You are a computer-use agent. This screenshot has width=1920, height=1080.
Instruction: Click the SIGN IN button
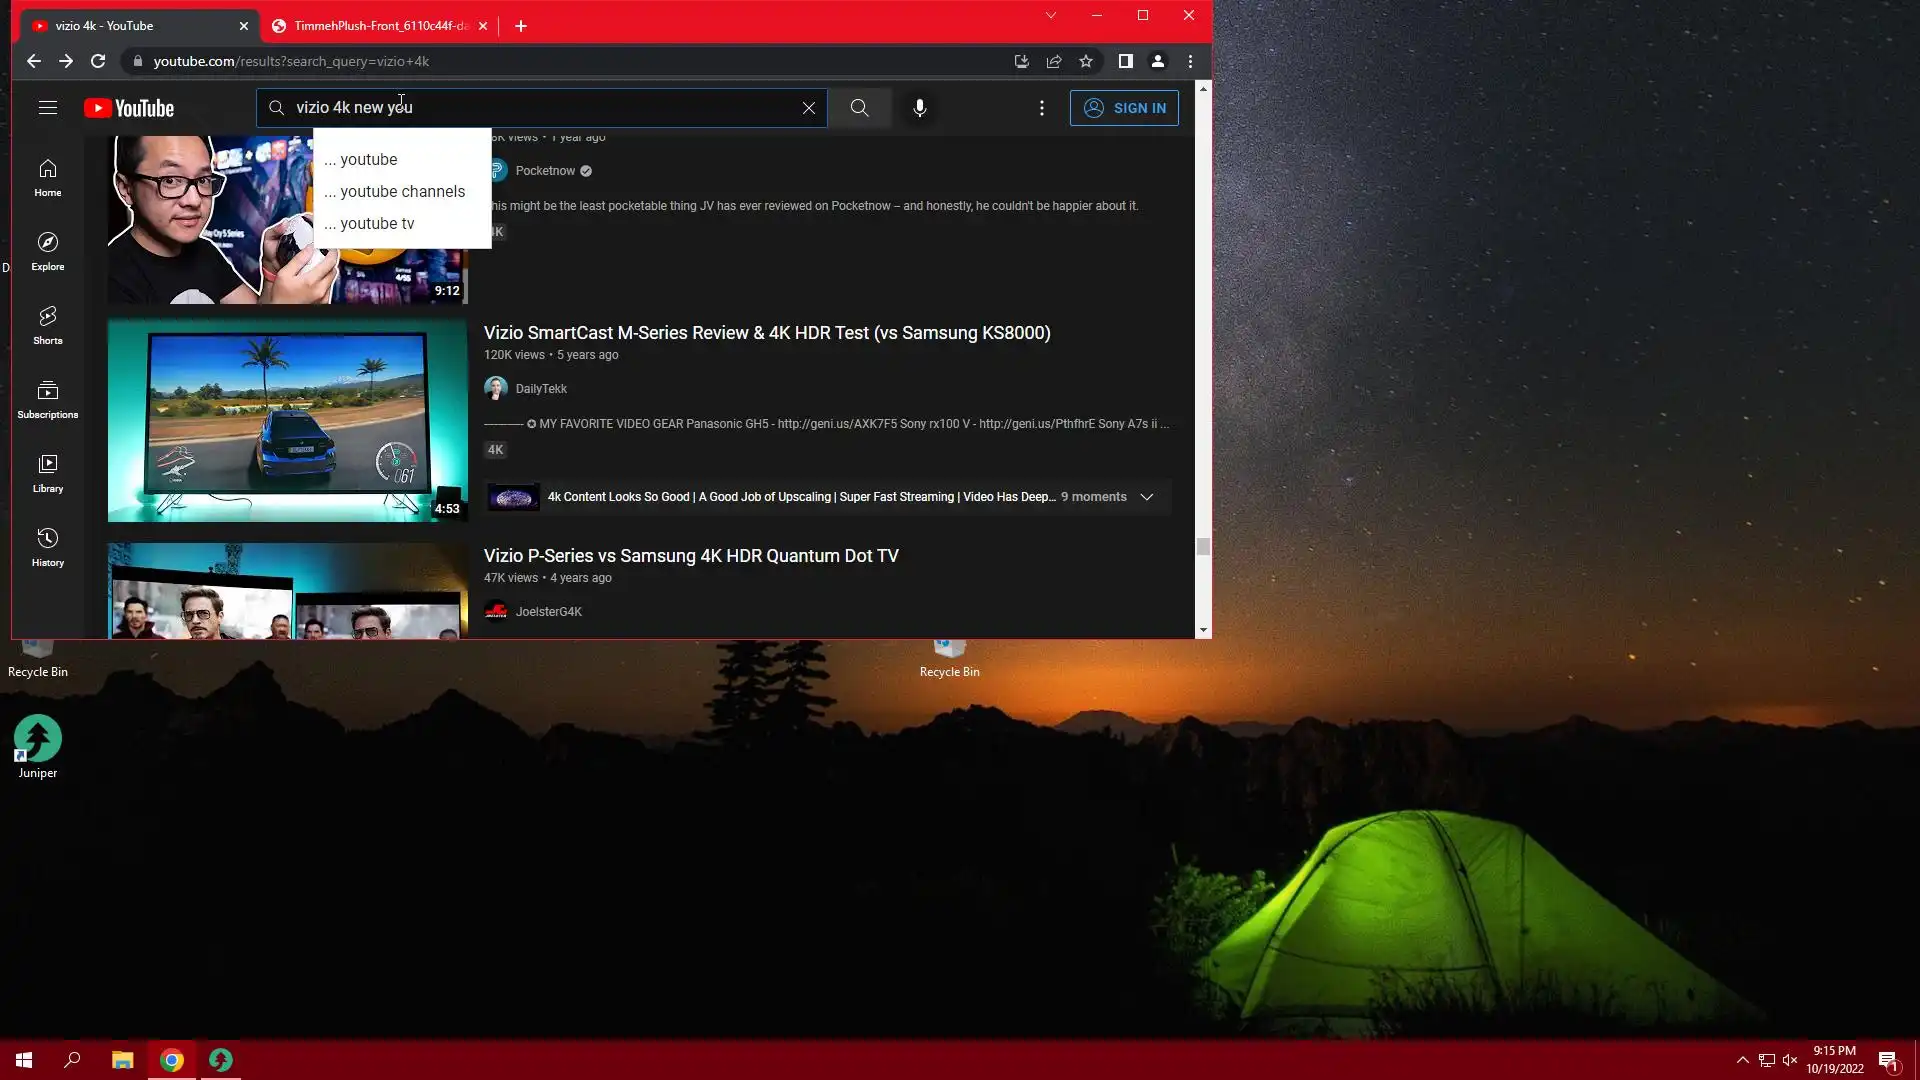tap(1124, 108)
